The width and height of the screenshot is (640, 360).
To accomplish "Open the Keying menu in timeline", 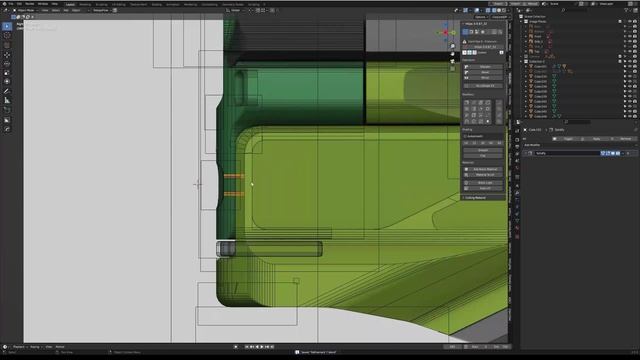I will click(35, 347).
